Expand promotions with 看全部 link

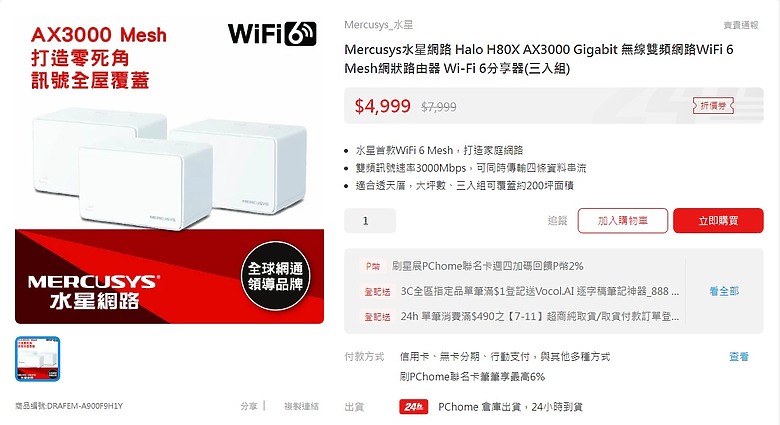pyautogui.click(x=724, y=291)
